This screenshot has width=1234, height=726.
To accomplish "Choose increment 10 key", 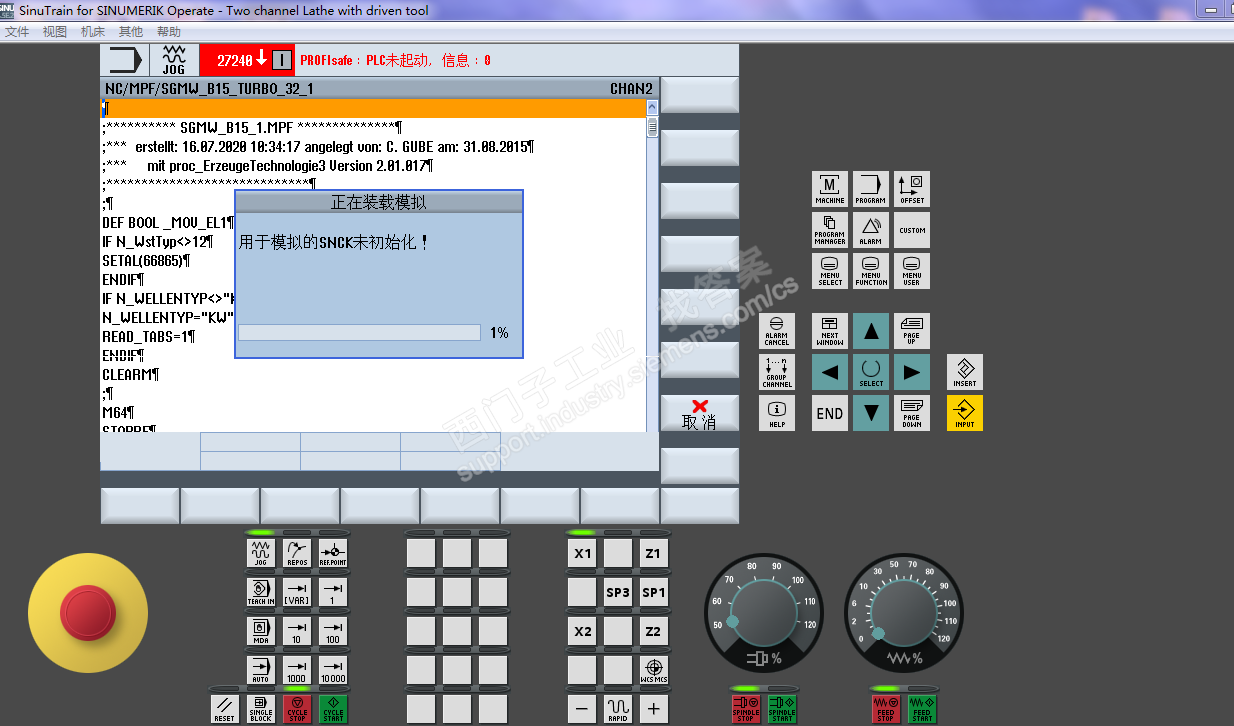I will [297, 631].
